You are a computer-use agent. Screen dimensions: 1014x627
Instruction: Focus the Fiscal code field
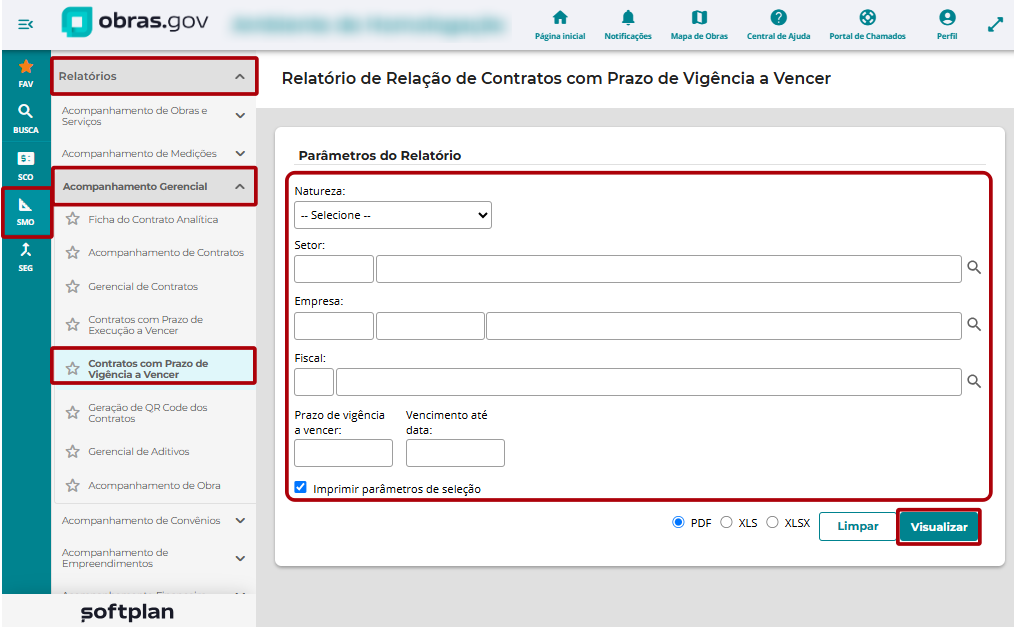[314, 382]
